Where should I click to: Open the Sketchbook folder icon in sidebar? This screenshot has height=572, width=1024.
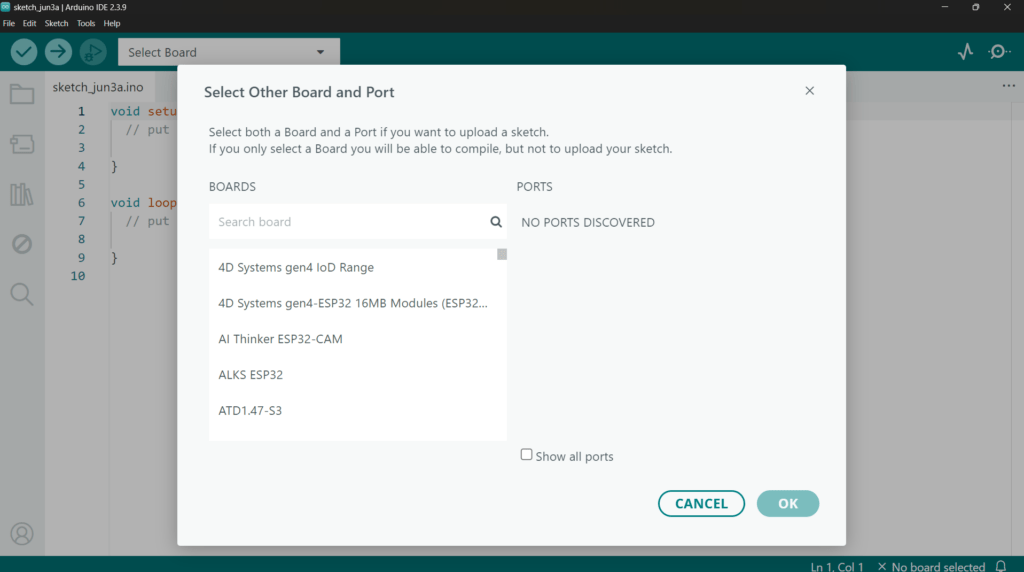point(22,94)
